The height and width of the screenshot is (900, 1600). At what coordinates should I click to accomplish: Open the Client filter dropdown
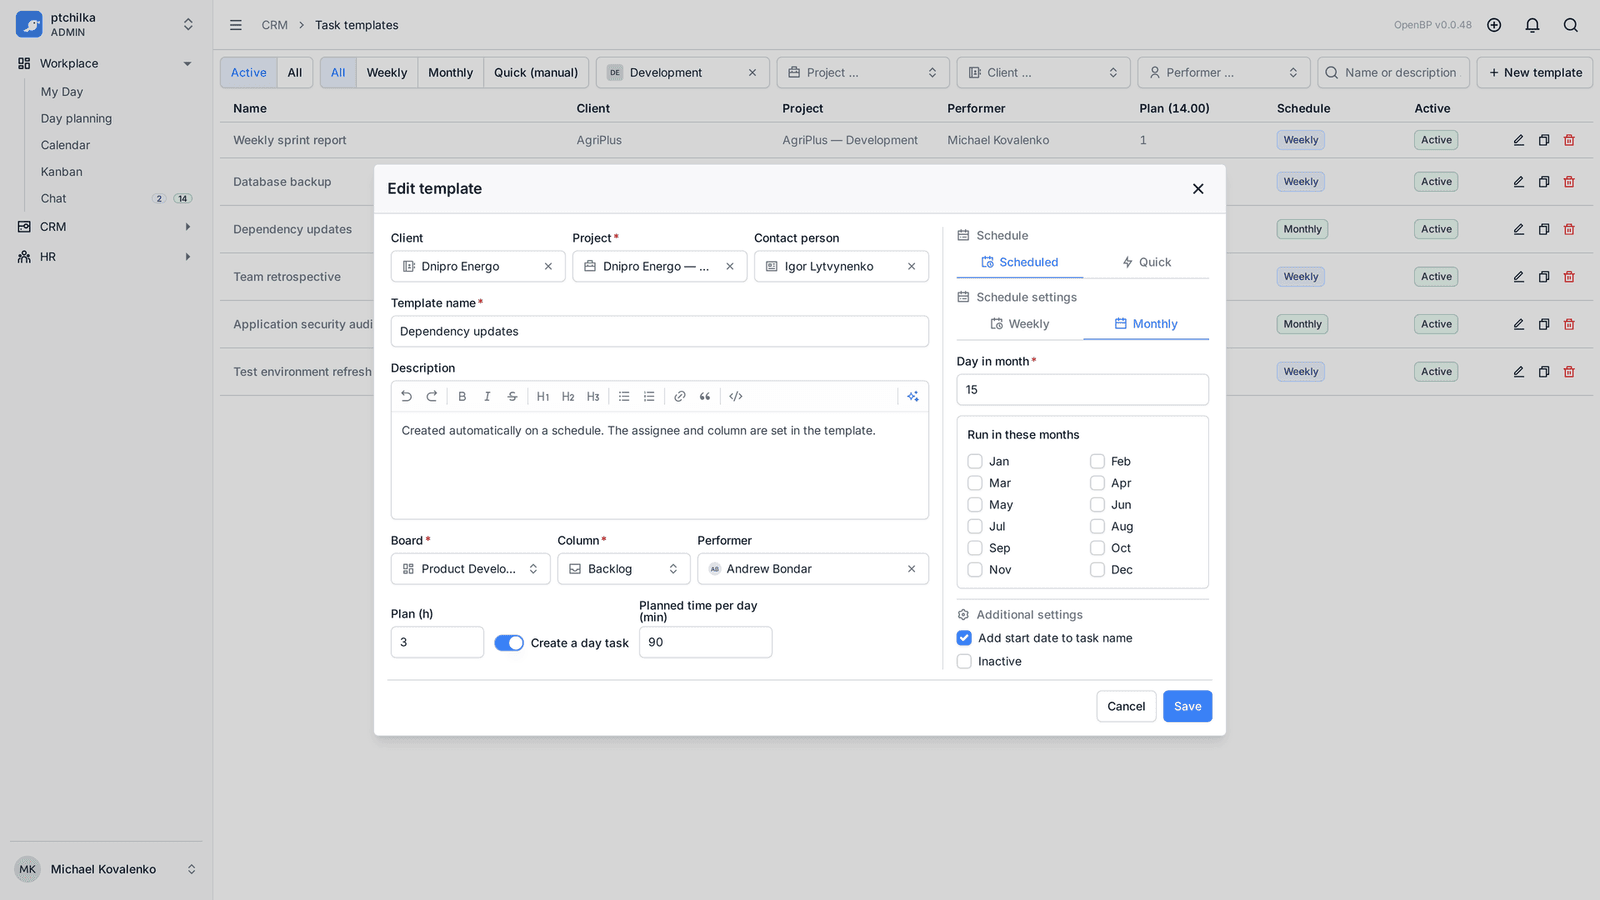tap(1043, 73)
